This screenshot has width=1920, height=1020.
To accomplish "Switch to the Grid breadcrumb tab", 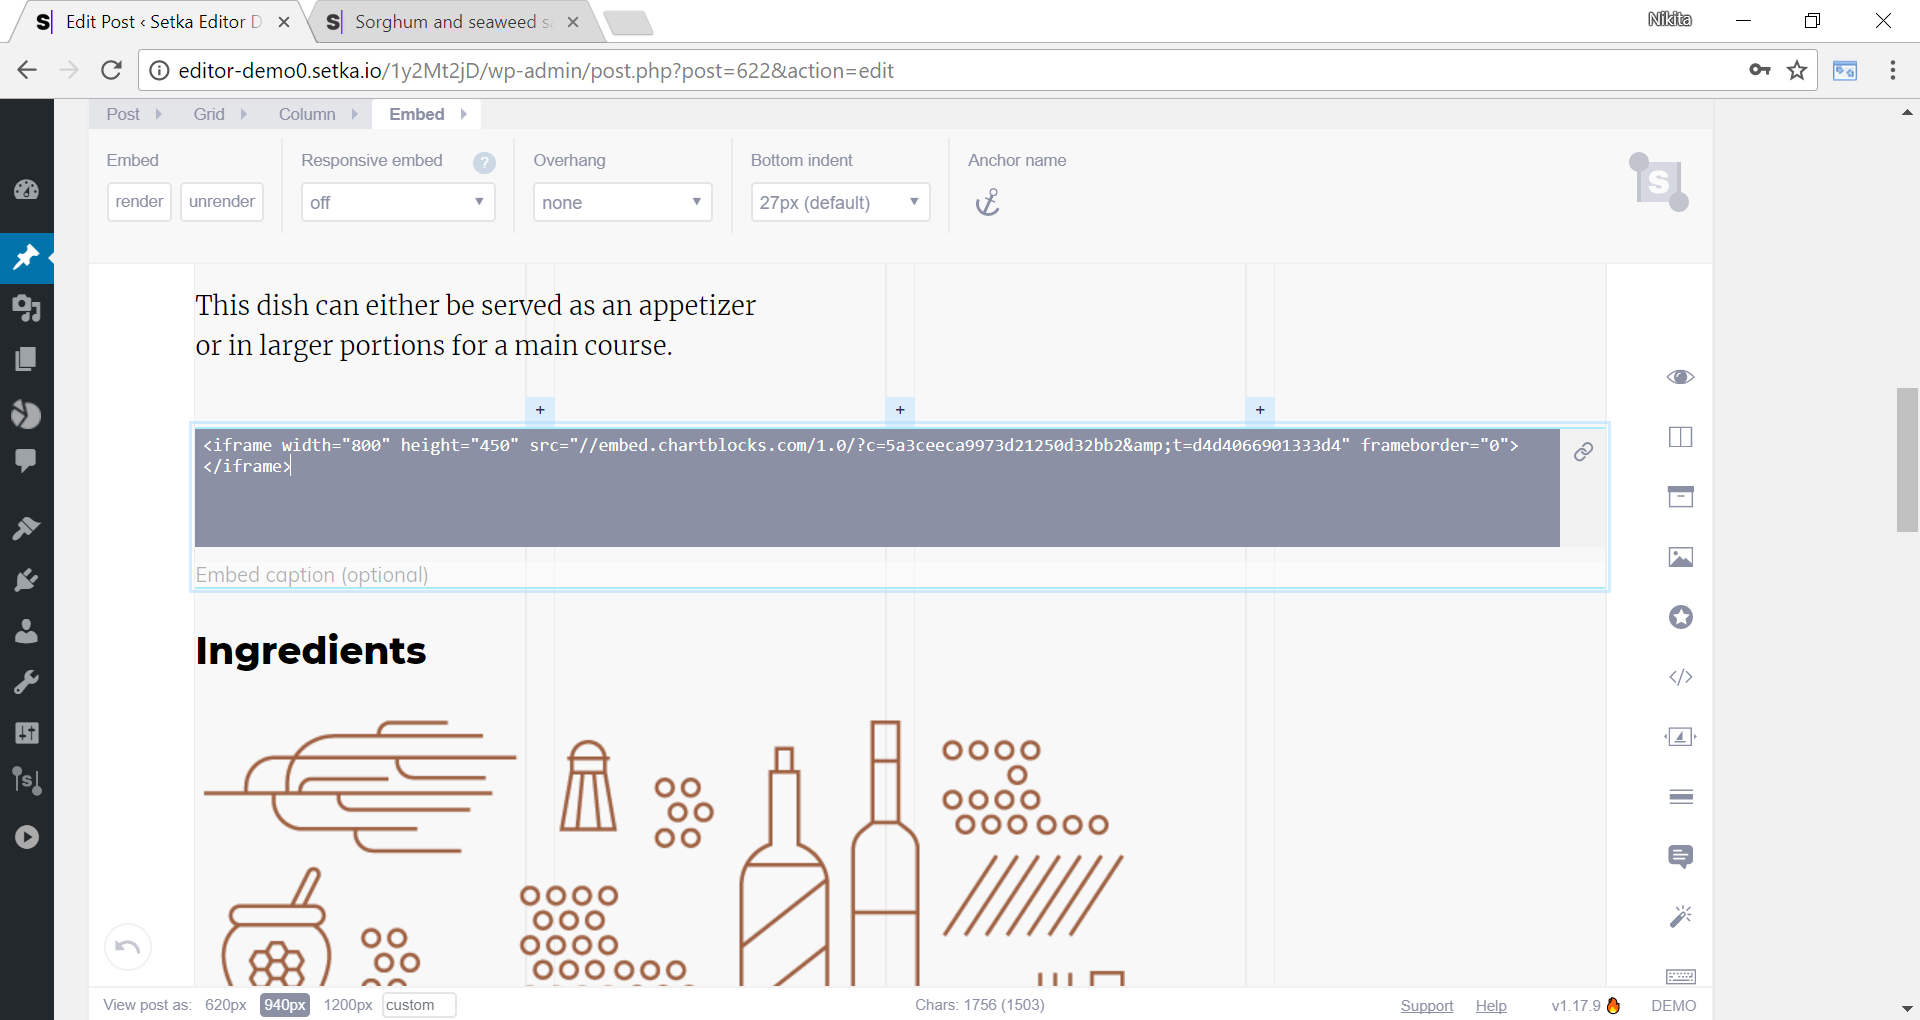I will pos(209,114).
